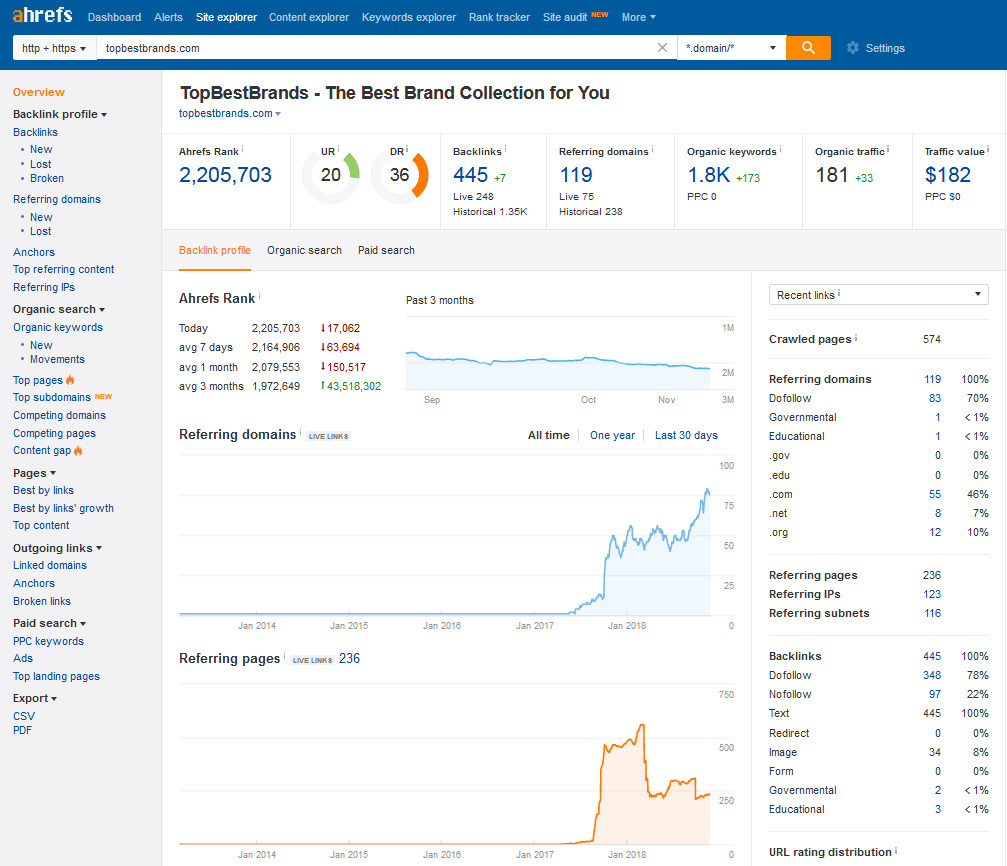Viewport: 1007px width, 866px height.
Task: Open Competing domains in the sidebar
Action: coord(59,416)
